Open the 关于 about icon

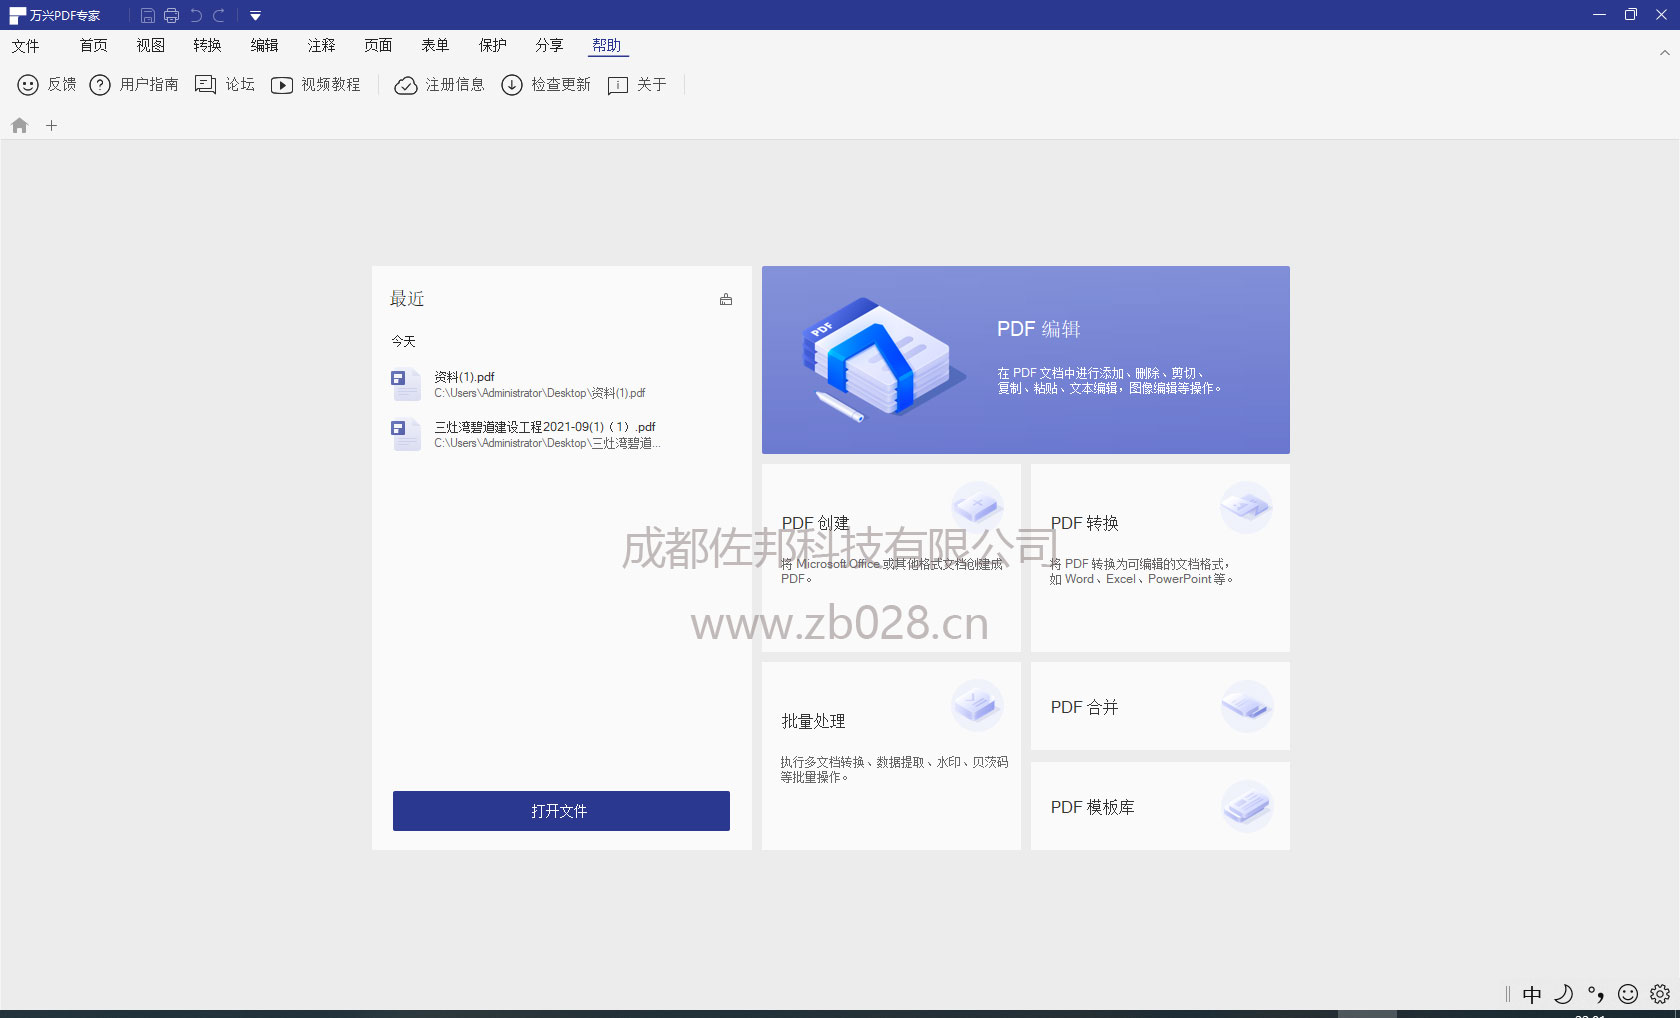click(x=618, y=85)
